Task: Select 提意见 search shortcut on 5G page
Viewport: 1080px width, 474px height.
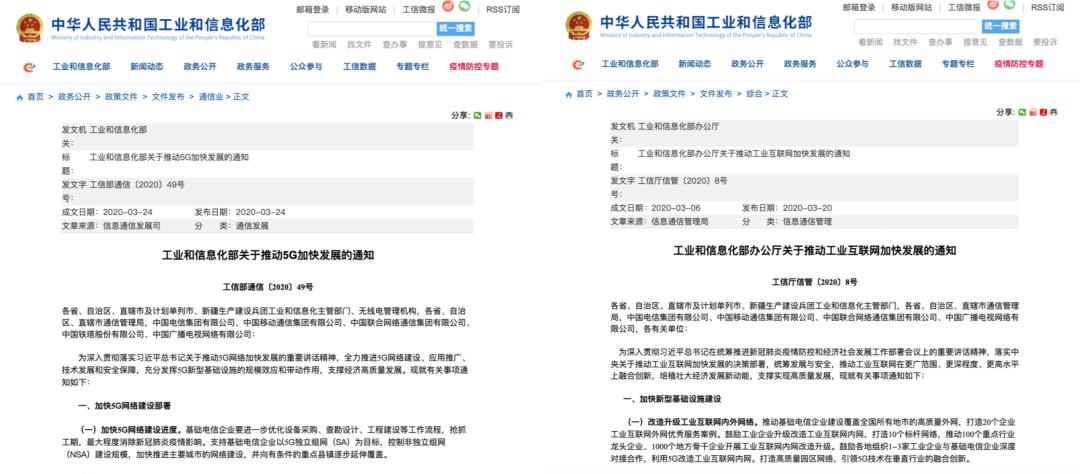Action: tap(430, 44)
